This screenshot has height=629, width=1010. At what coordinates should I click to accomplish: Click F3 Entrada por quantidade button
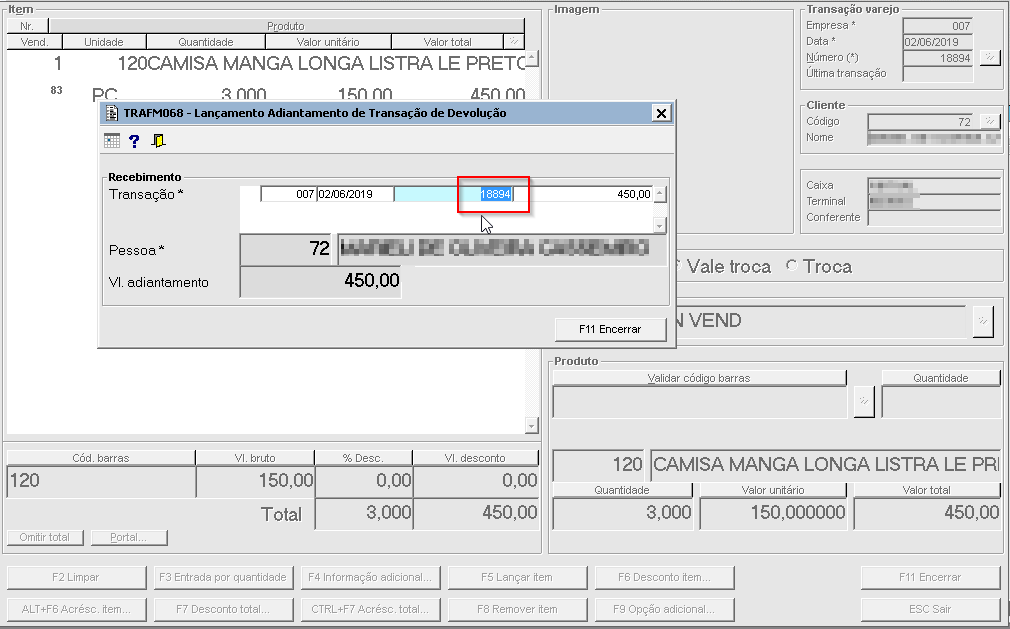223,577
